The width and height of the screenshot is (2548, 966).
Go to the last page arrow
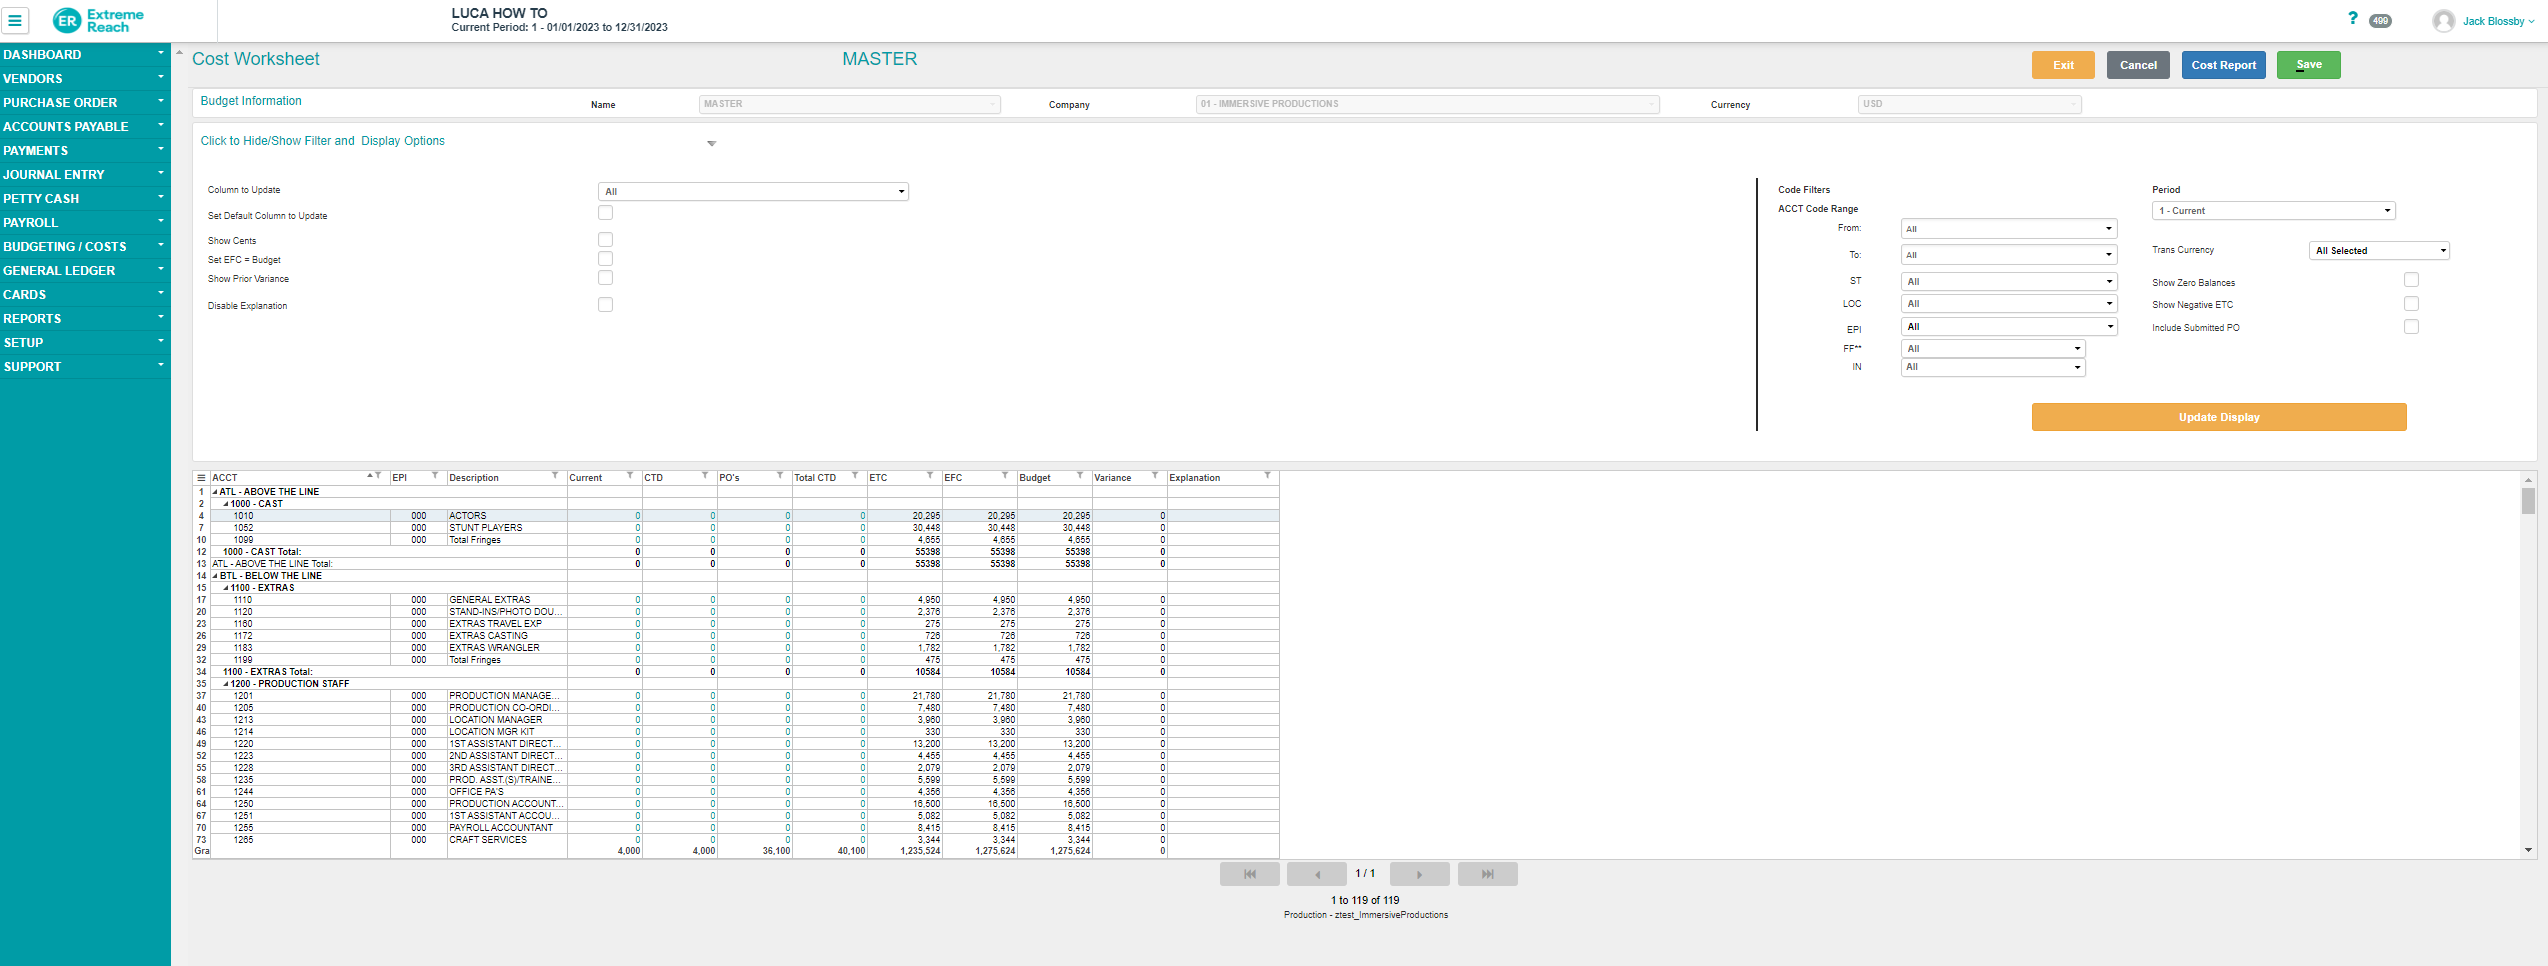(x=1487, y=874)
